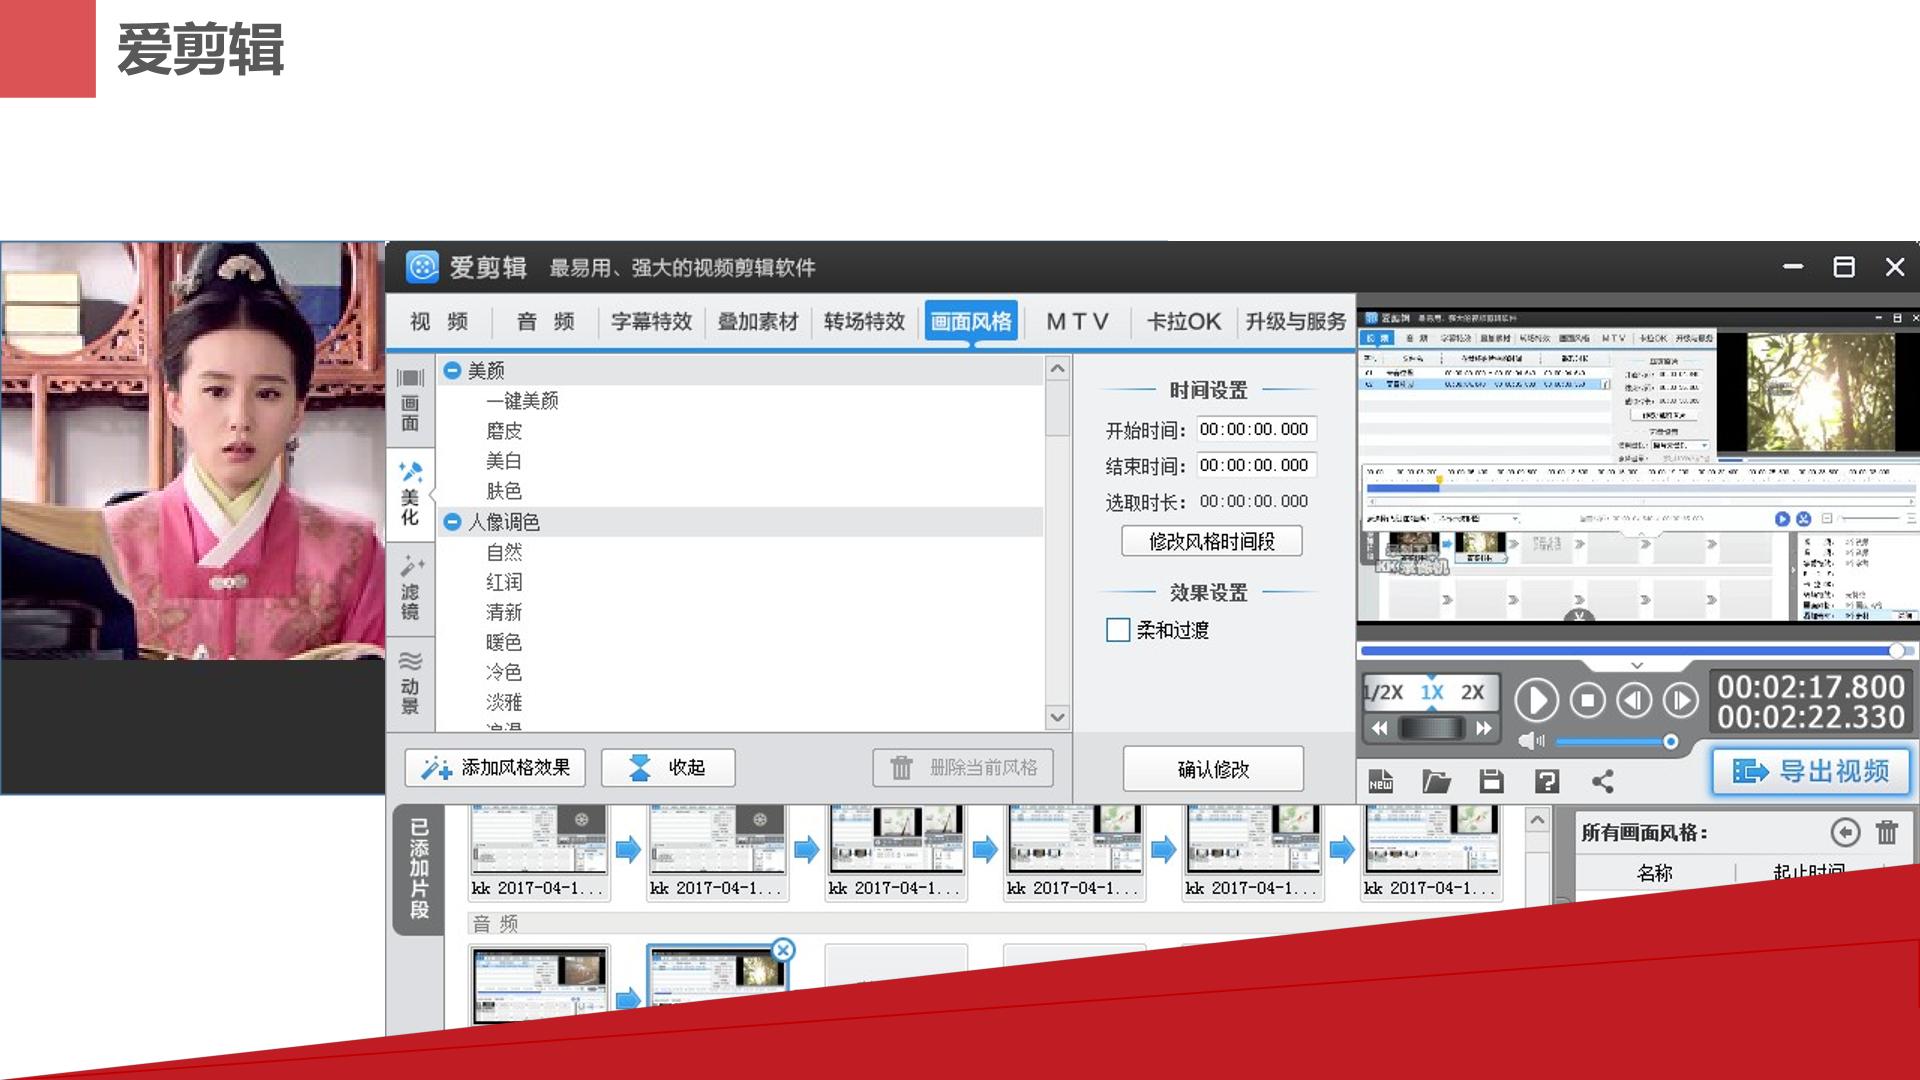Click the trash icon beside 所有画面风格
1920x1080 pixels.
click(1887, 832)
